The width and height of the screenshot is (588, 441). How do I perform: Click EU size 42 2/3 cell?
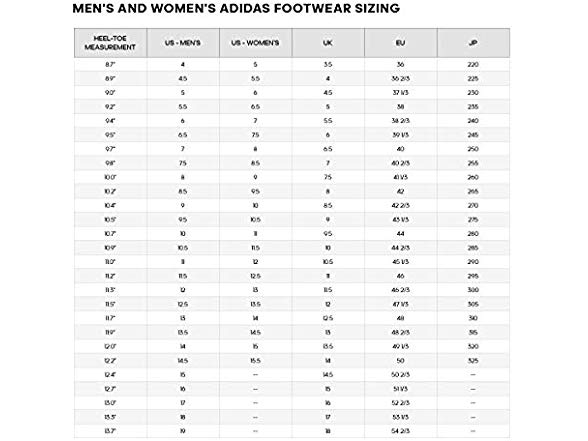(x=400, y=206)
